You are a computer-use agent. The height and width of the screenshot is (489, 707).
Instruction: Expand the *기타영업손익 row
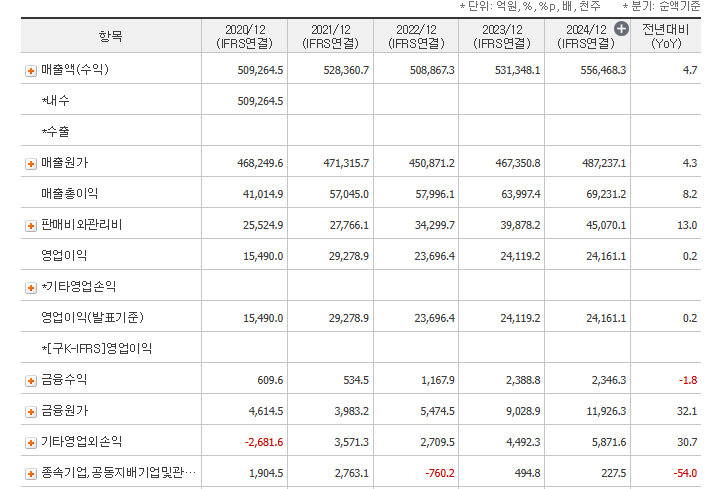[31, 288]
